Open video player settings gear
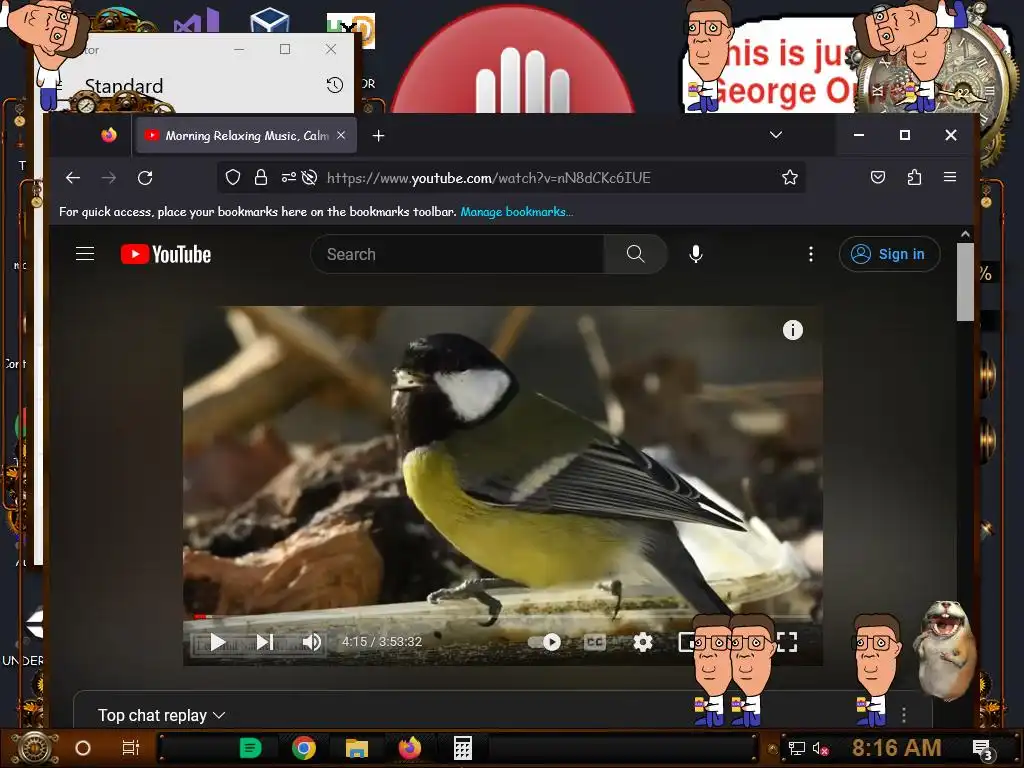 [643, 643]
